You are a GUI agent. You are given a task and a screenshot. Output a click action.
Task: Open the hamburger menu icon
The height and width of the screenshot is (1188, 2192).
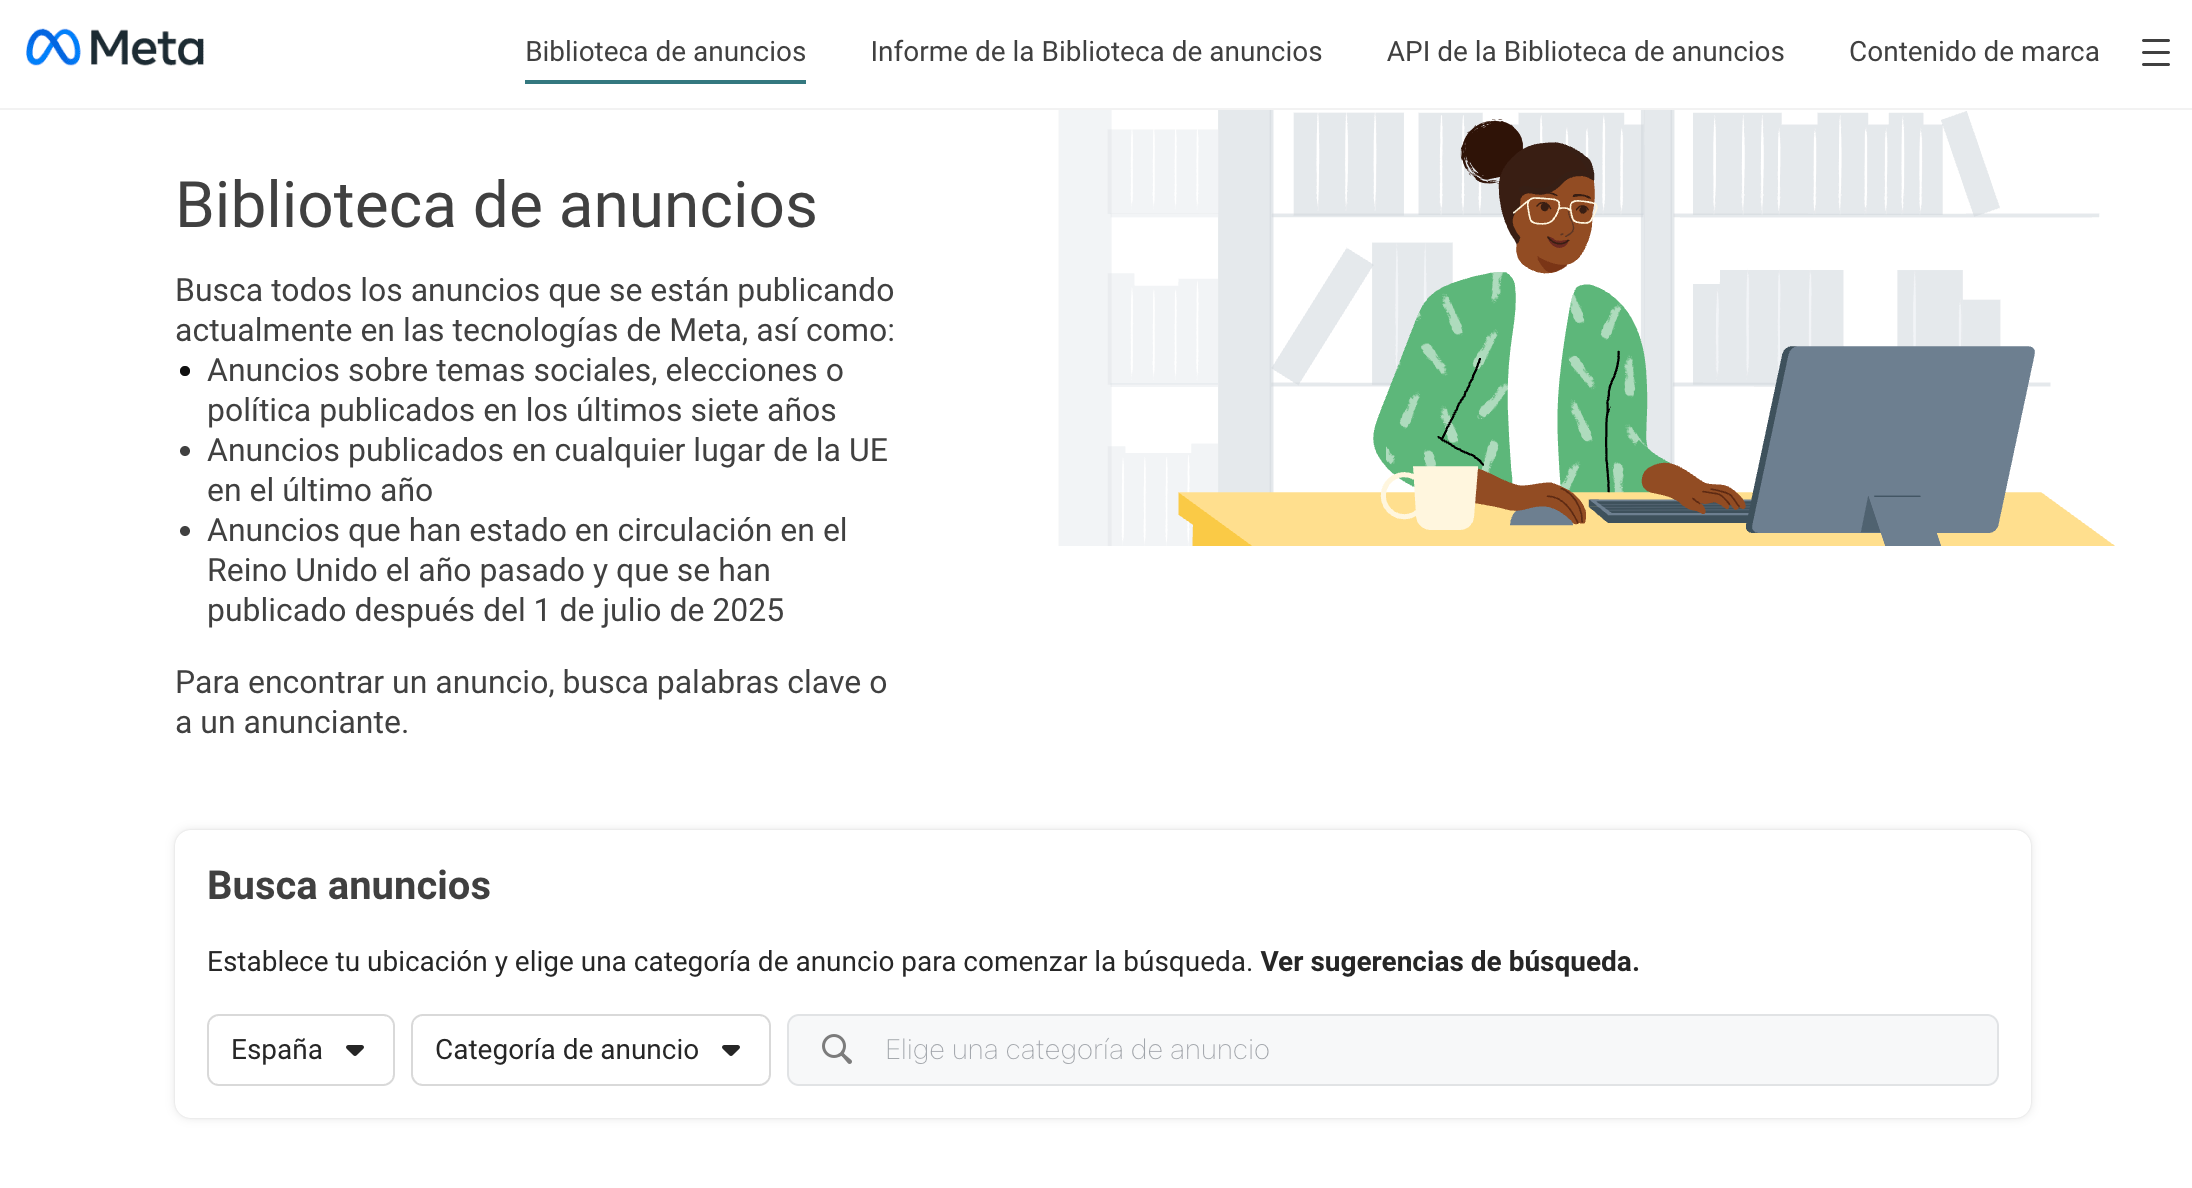click(x=2155, y=52)
